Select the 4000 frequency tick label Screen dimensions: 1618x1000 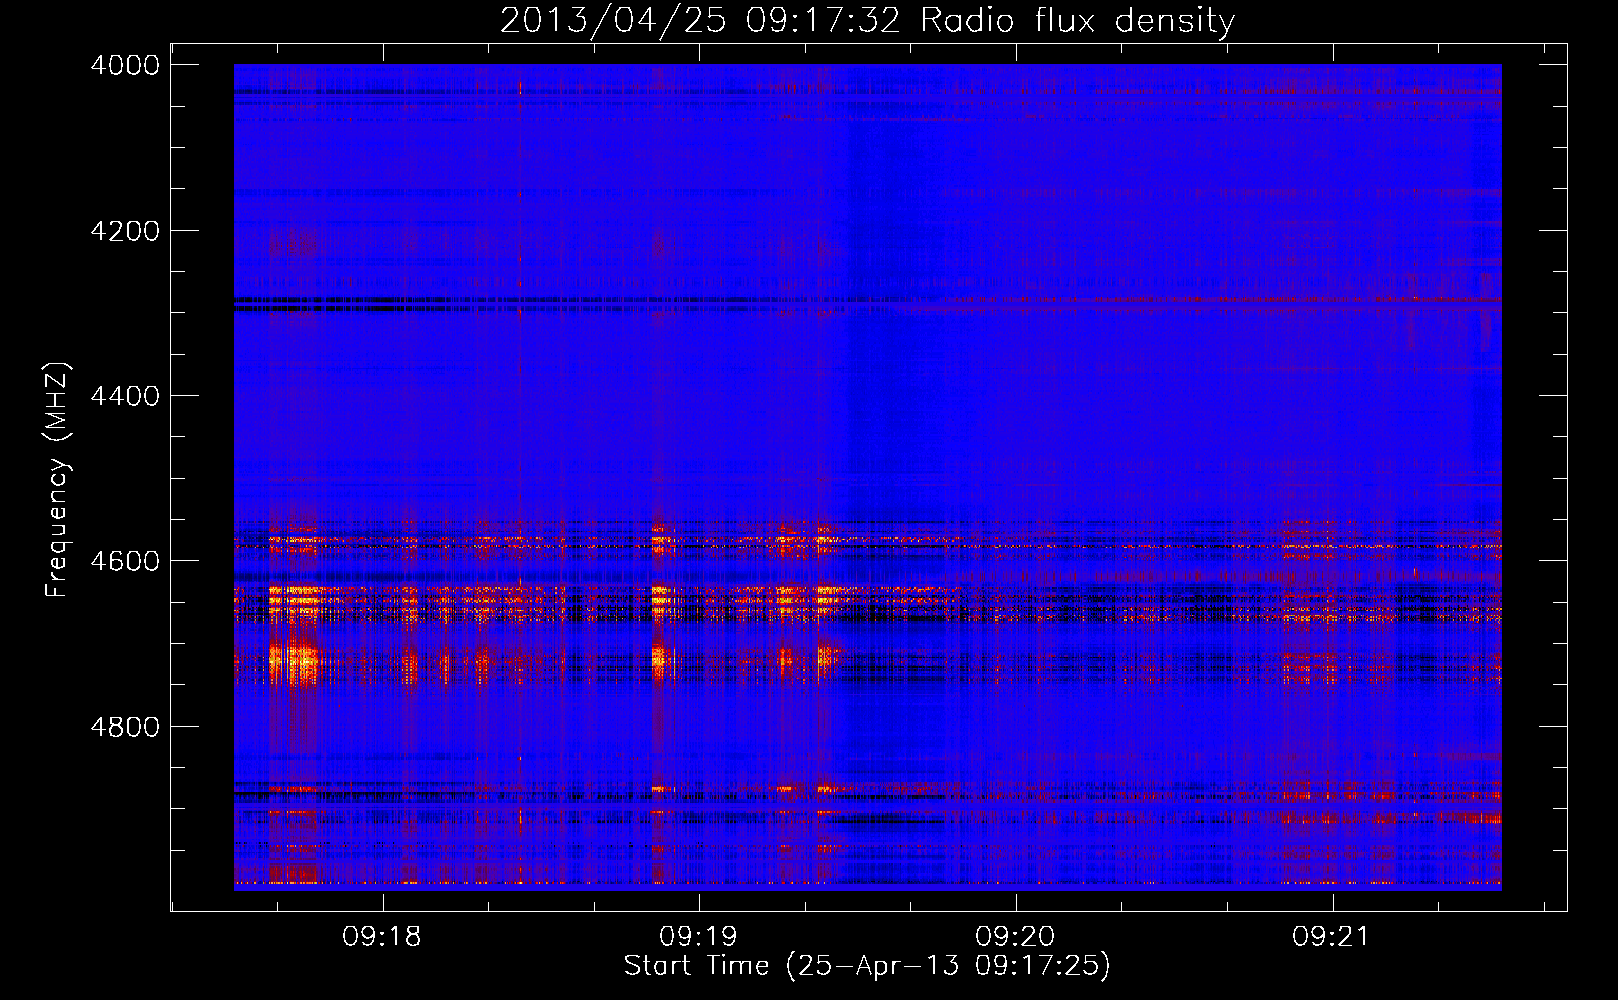[x=125, y=65]
